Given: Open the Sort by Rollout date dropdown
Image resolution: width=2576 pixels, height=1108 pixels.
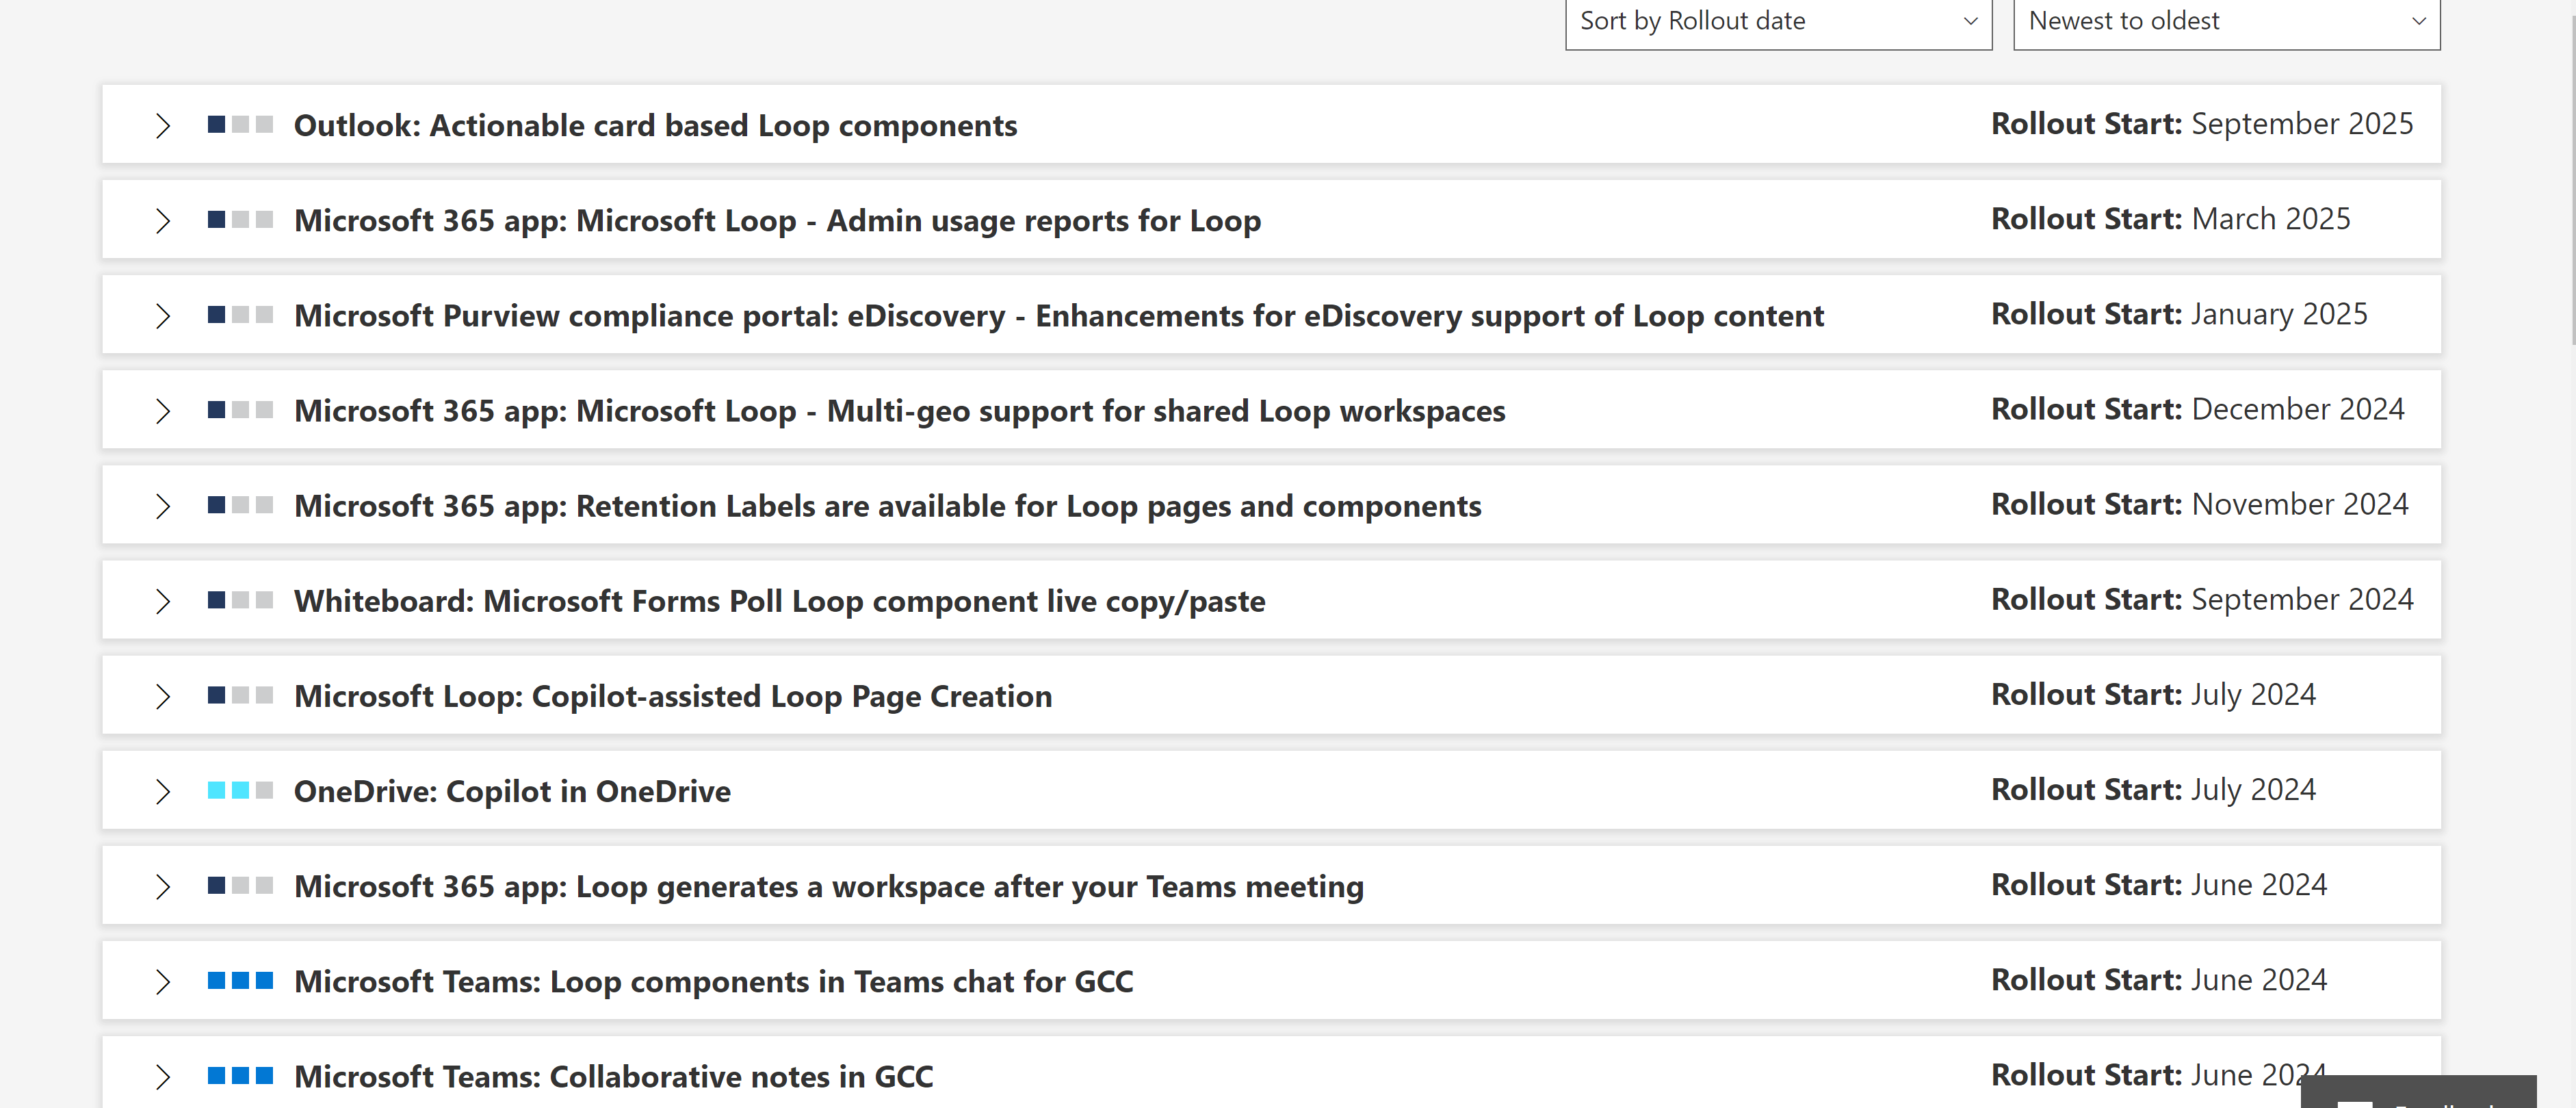Looking at the screenshot, I should (x=1778, y=22).
